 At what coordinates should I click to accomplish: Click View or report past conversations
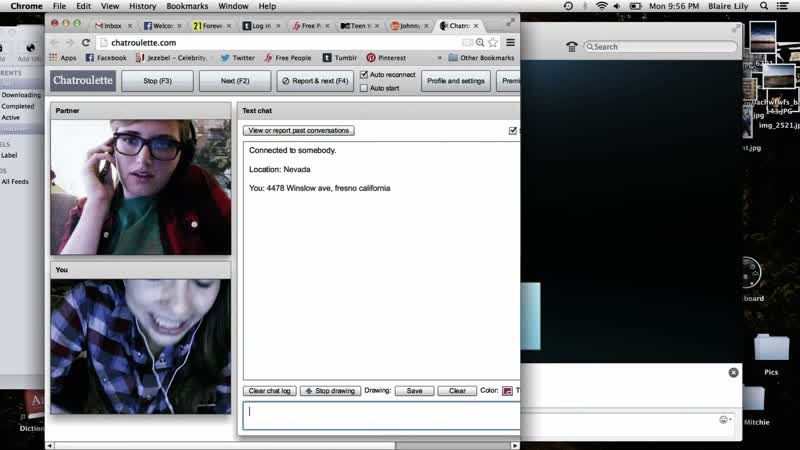coord(298,131)
